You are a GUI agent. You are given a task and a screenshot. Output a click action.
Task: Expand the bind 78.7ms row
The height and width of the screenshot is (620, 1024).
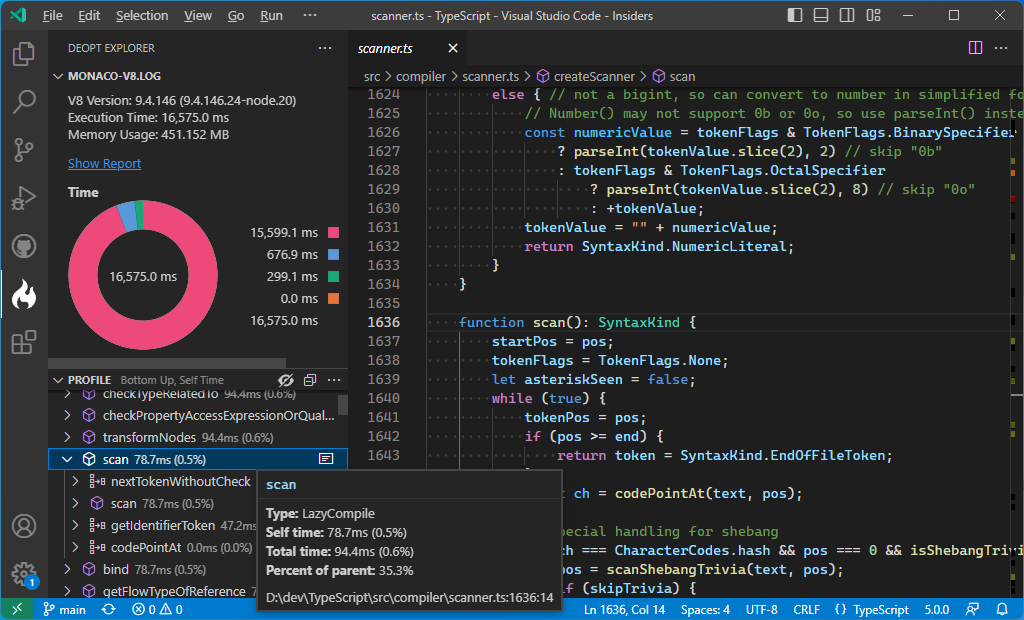click(67, 570)
